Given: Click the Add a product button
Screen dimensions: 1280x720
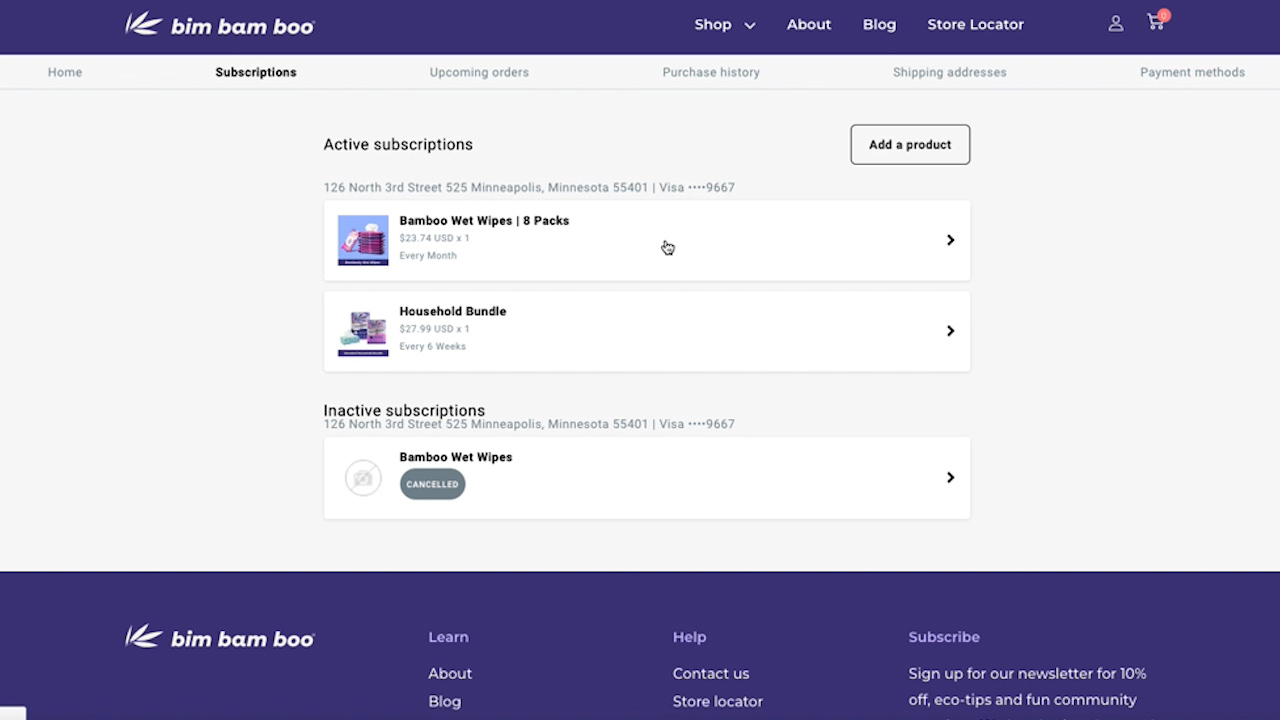Looking at the screenshot, I should click(x=910, y=144).
